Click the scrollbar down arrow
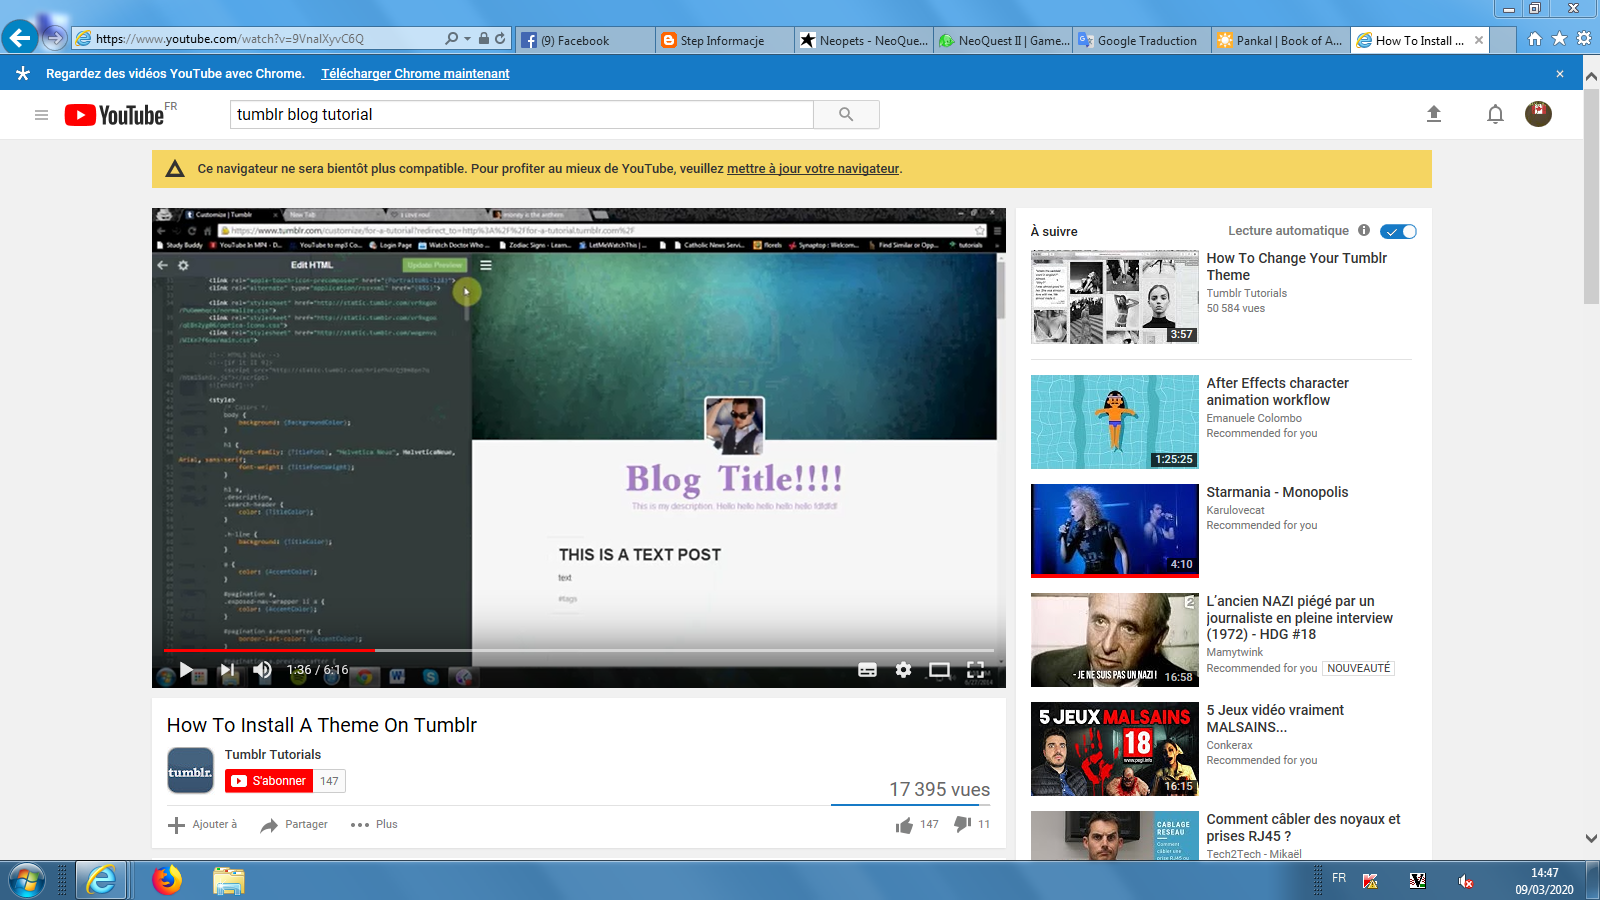 (x=1591, y=838)
